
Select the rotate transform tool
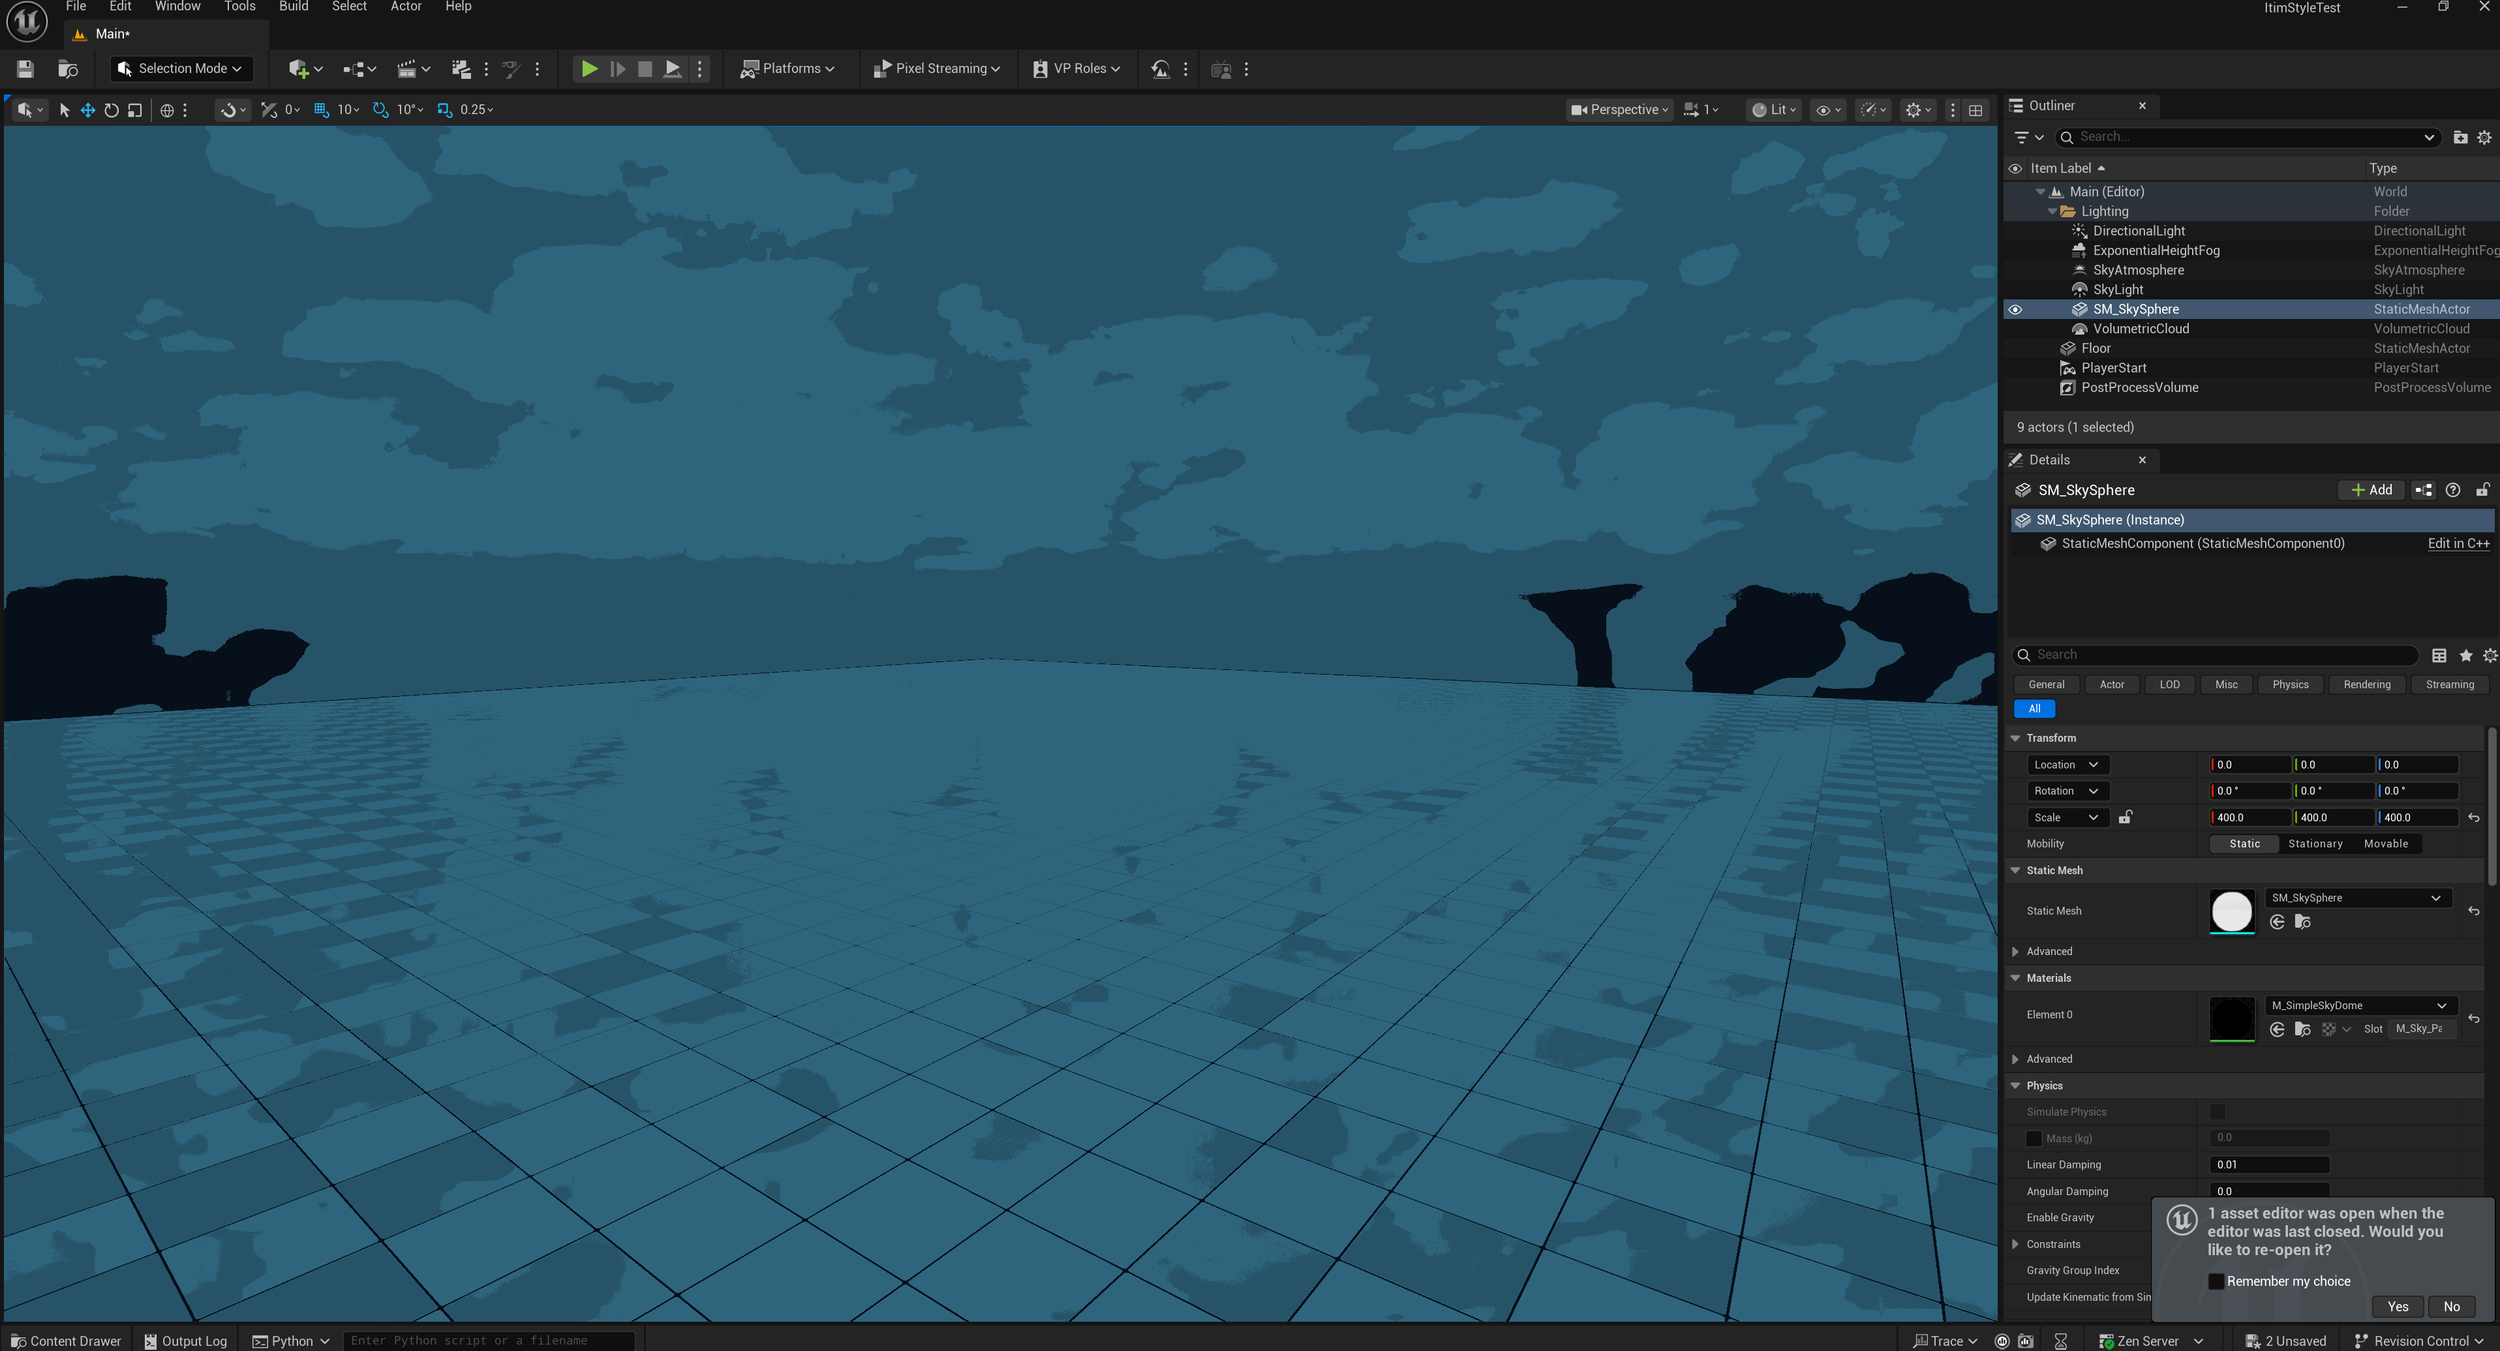click(111, 110)
